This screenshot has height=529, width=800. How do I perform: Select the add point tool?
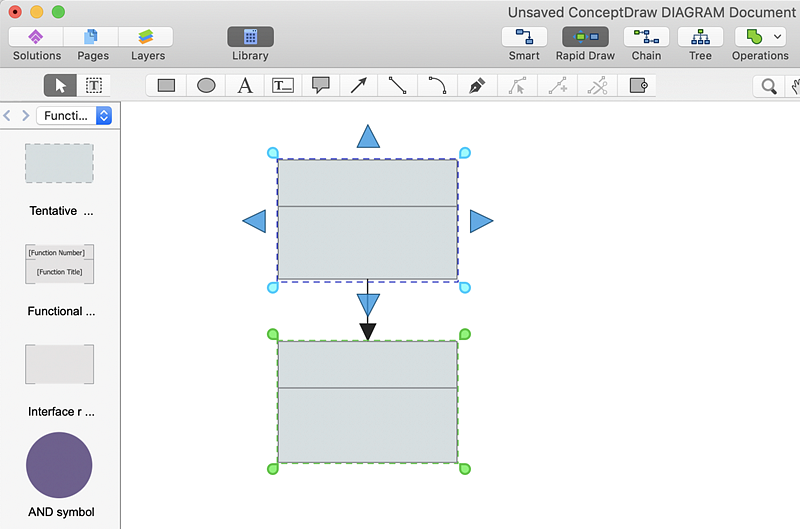[x=558, y=85]
